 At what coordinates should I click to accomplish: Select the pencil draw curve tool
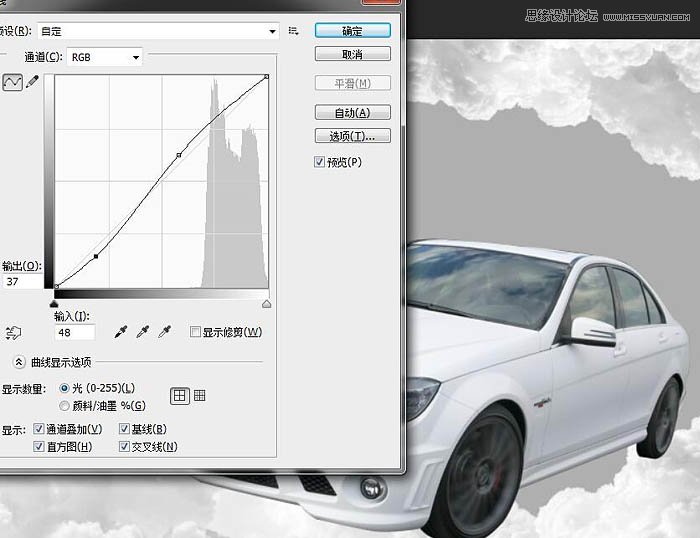(32, 84)
